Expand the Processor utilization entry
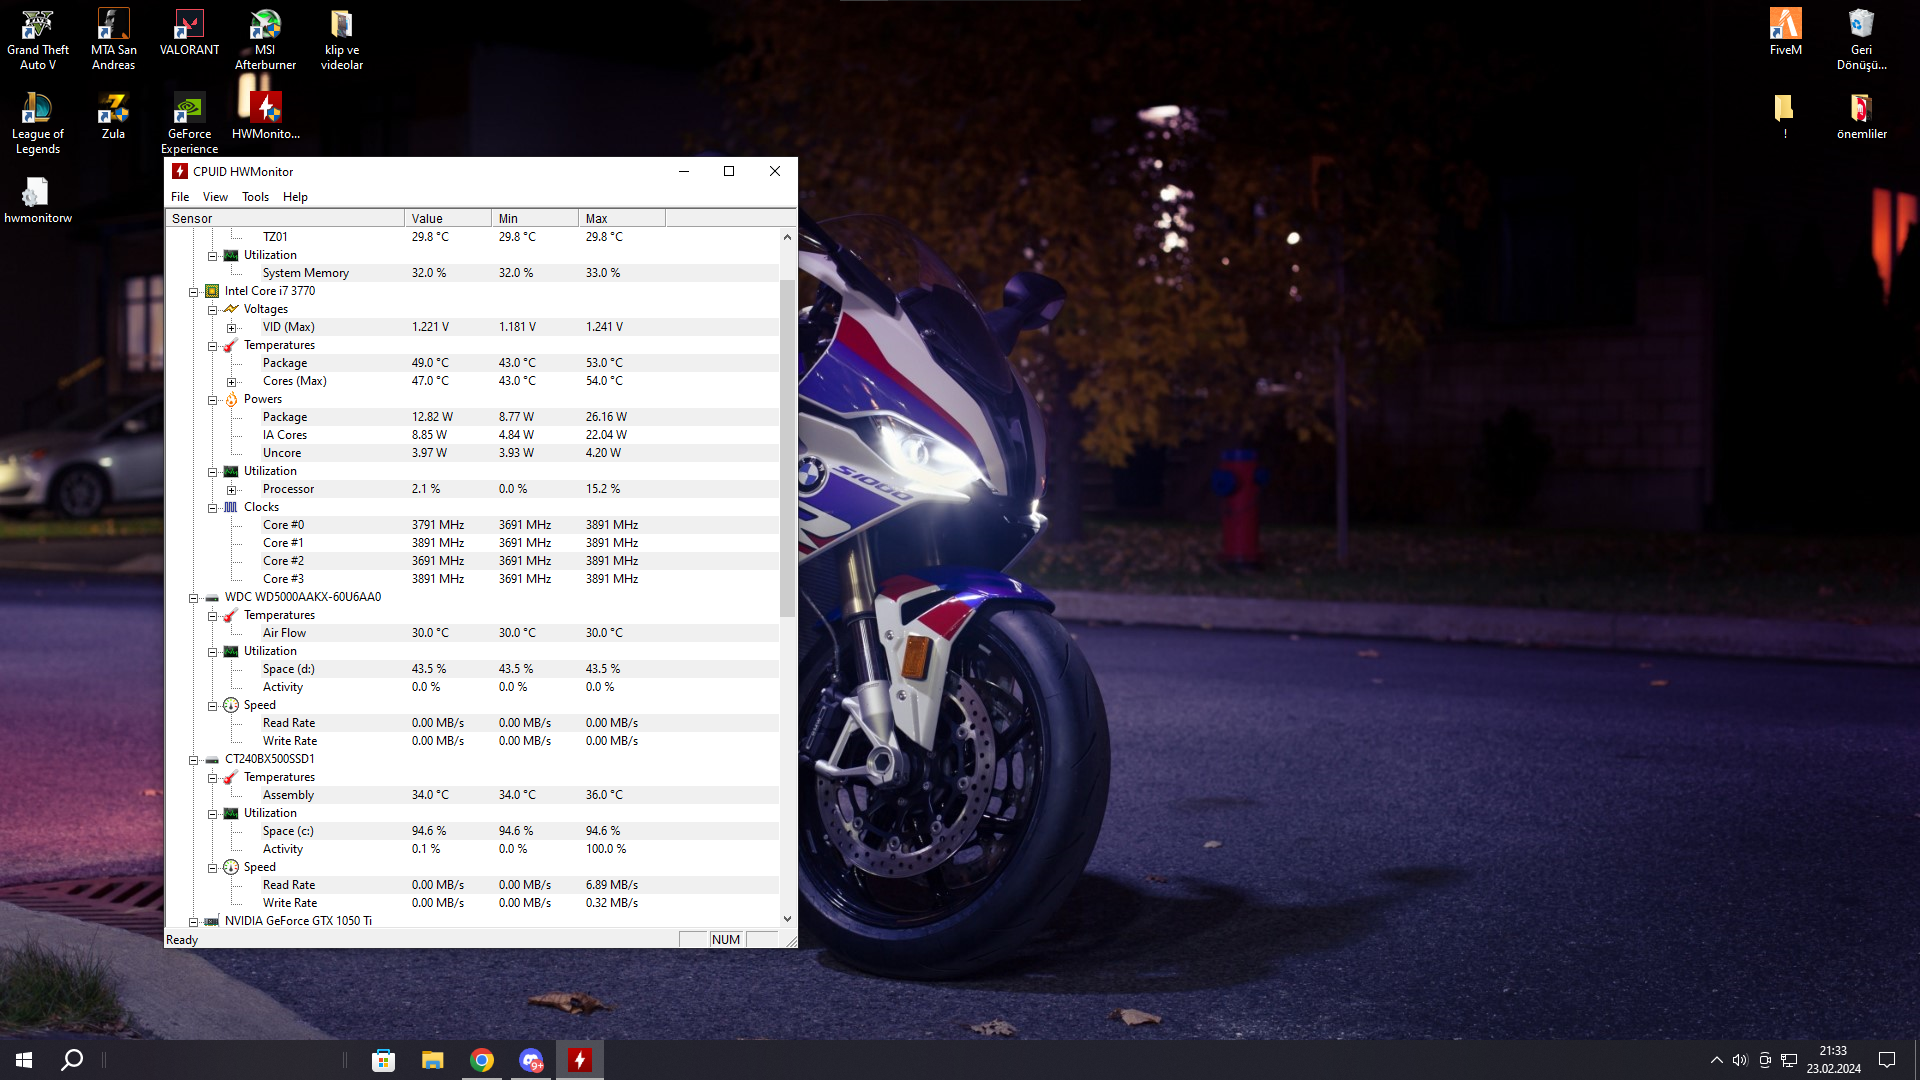The width and height of the screenshot is (1920, 1080). click(x=231, y=490)
